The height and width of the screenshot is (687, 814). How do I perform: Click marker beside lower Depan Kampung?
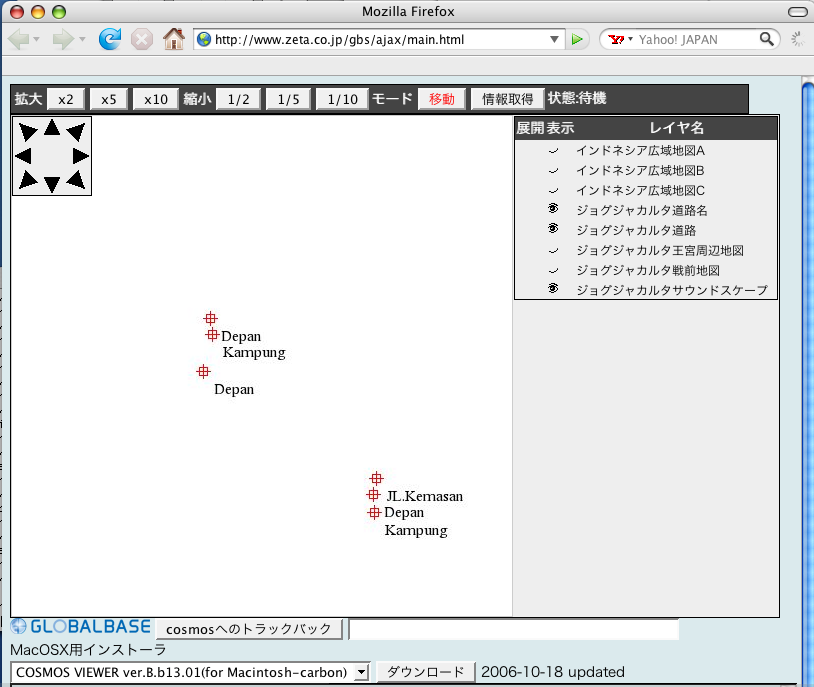click(x=374, y=513)
